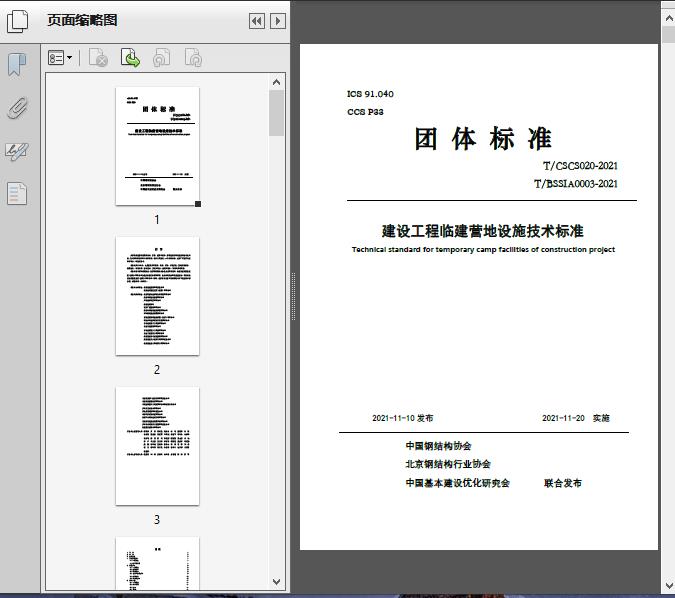Image resolution: width=675 pixels, height=598 pixels.
Task: Click the document view scroll-down arrow
Action: tap(668, 586)
